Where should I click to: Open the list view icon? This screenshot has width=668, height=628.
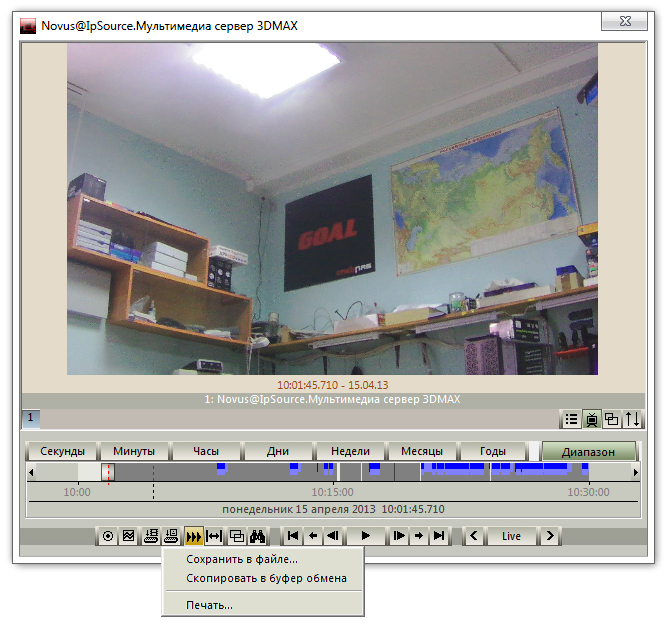coord(570,419)
